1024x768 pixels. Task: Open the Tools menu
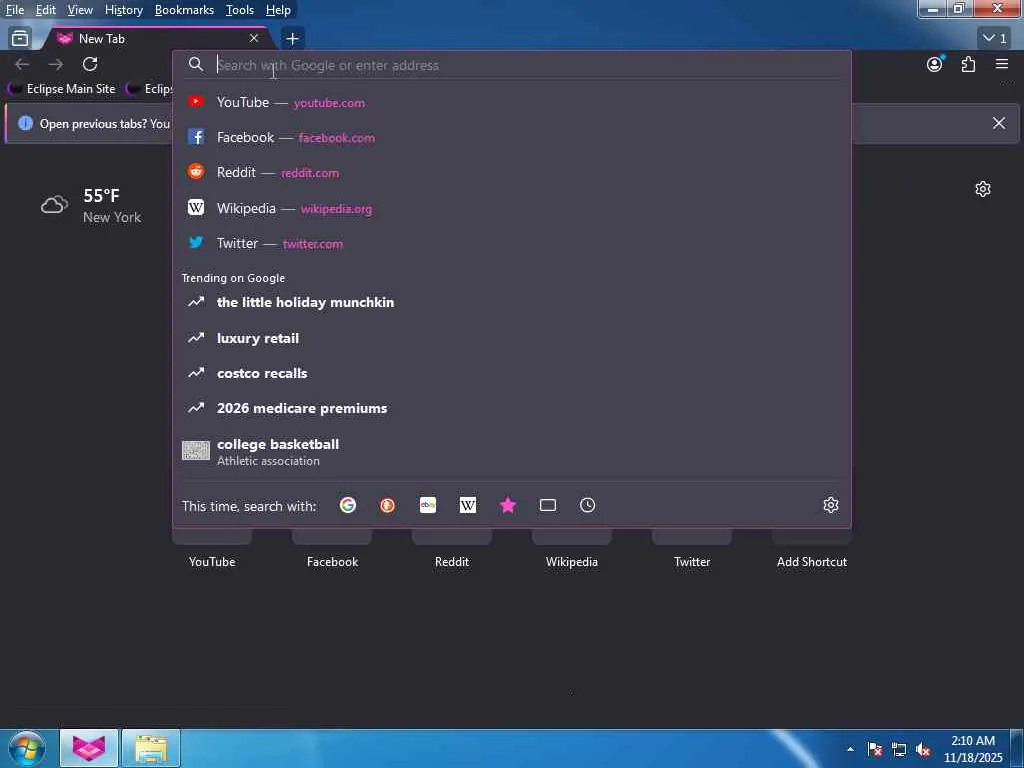point(240,10)
